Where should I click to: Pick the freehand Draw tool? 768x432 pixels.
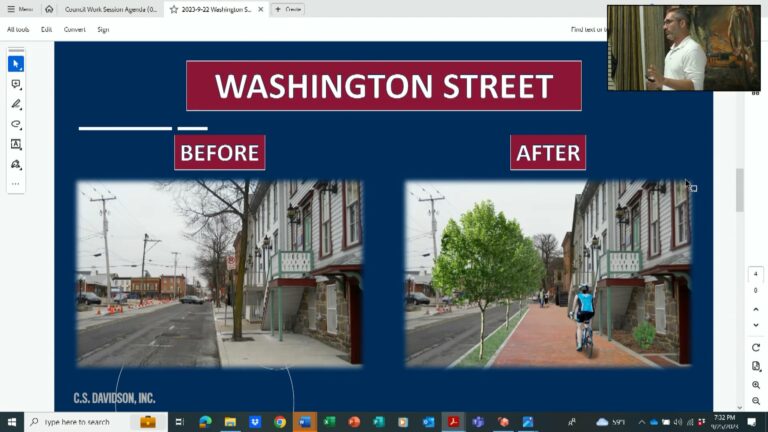[x=16, y=124]
